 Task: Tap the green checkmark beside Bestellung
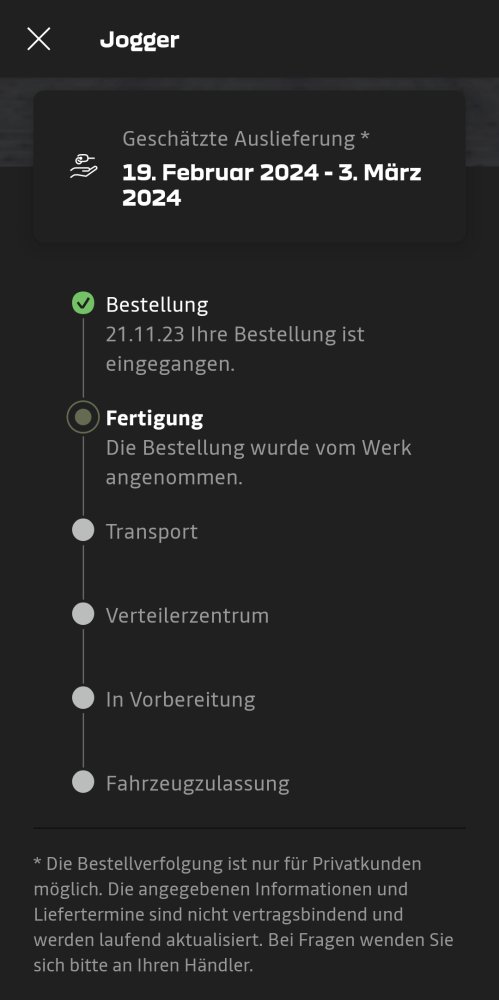click(x=83, y=304)
